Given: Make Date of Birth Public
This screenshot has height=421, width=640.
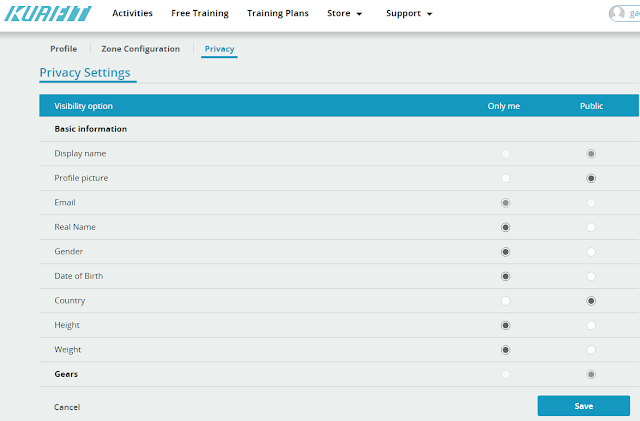Looking at the screenshot, I should coord(591,276).
